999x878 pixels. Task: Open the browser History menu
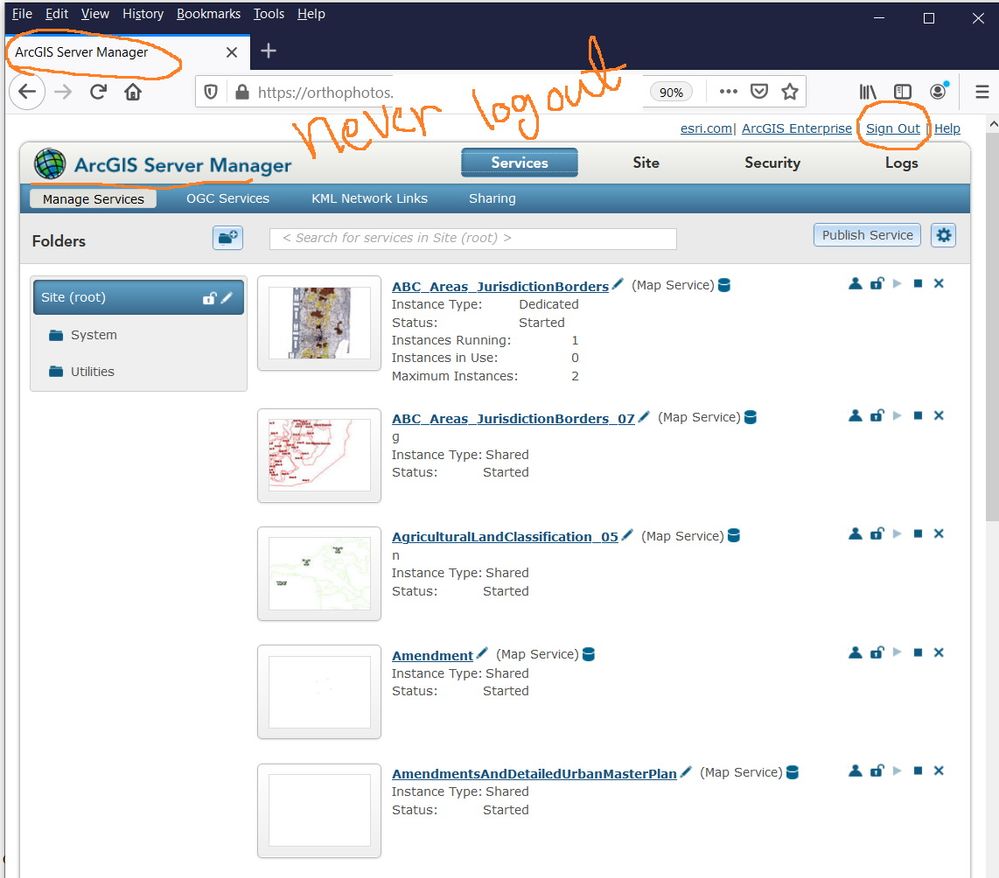coord(143,13)
